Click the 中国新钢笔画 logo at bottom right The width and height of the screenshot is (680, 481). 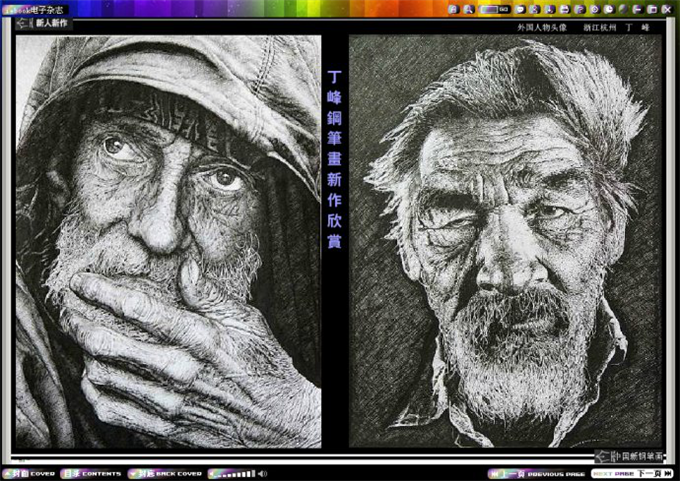(629, 456)
